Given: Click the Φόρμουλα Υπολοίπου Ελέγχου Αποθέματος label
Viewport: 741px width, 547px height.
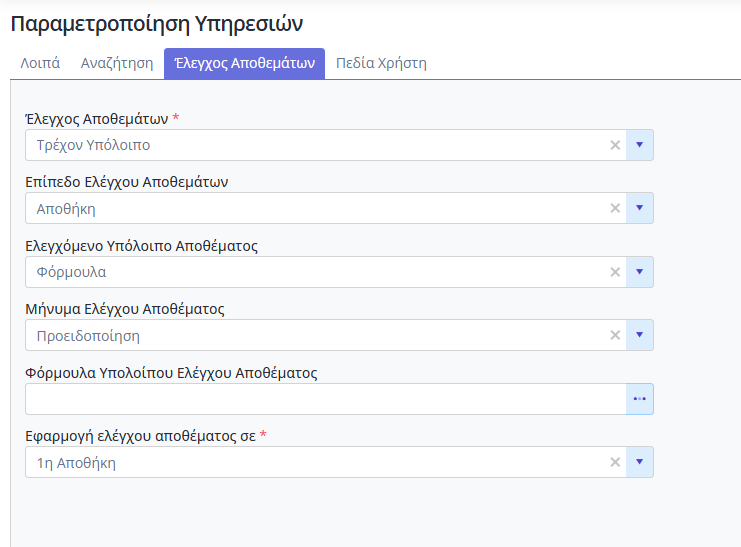Looking at the screenshot, I should 171,373.
